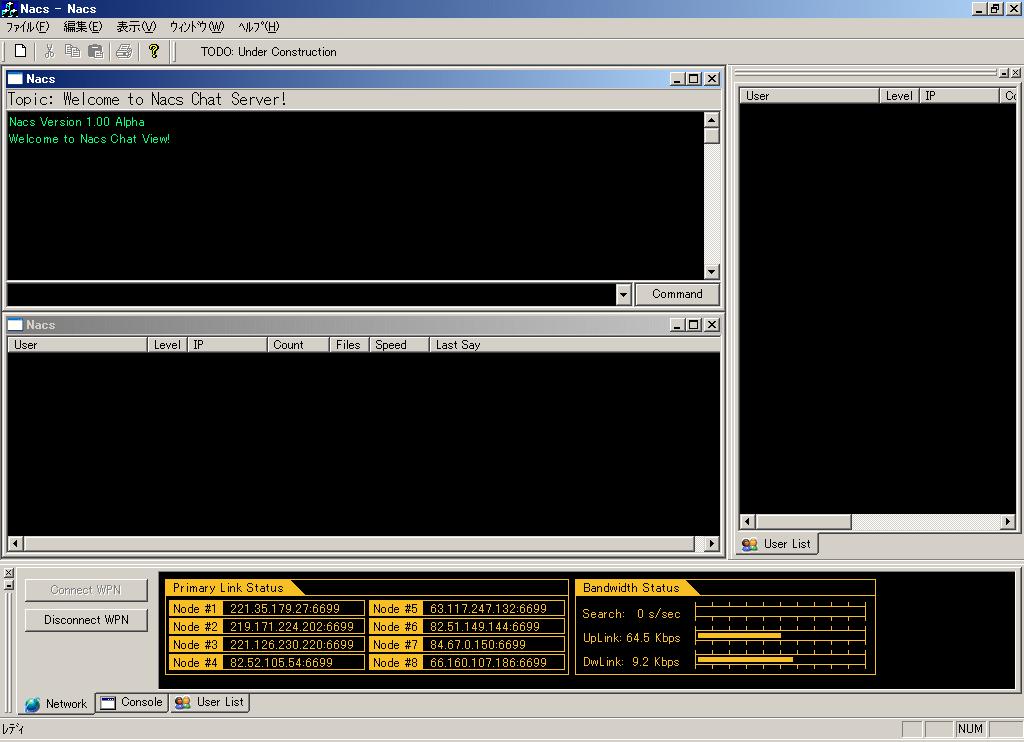This screenshot has height=742, width=1024.
Task: Sort list by the Speed column header
Action: 399,345
